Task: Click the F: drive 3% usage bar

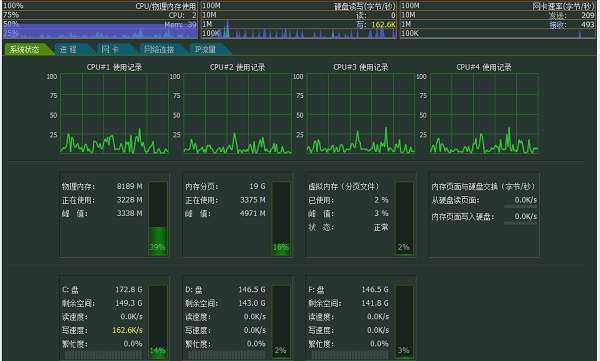Action: tap(404, 322)
